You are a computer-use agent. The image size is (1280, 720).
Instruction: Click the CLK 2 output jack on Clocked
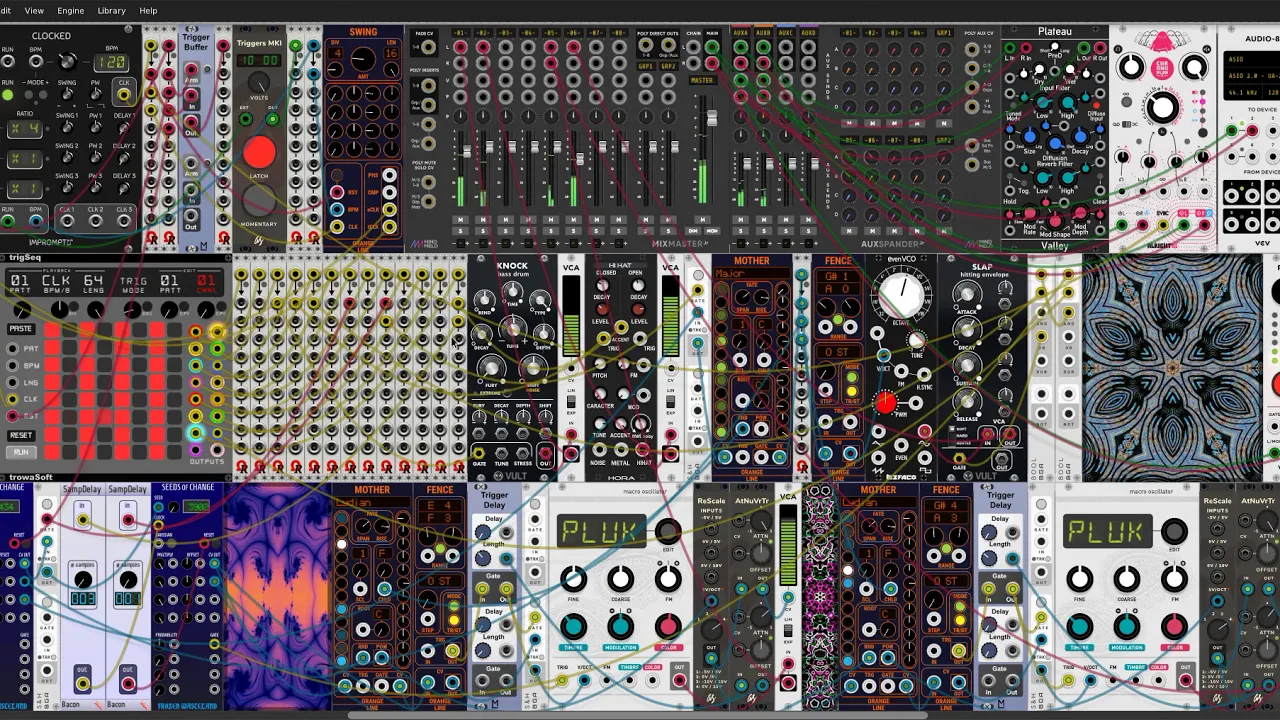[95, 220]
